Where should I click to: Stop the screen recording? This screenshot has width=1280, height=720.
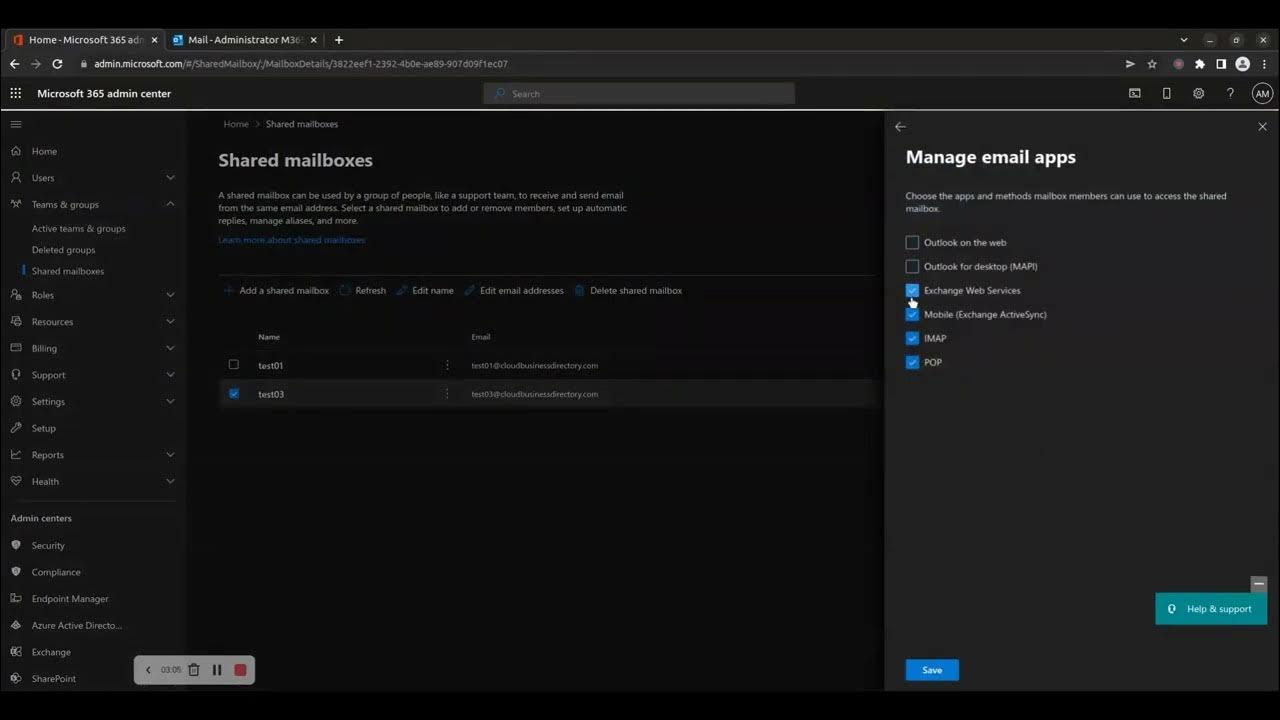coord(240,670)
